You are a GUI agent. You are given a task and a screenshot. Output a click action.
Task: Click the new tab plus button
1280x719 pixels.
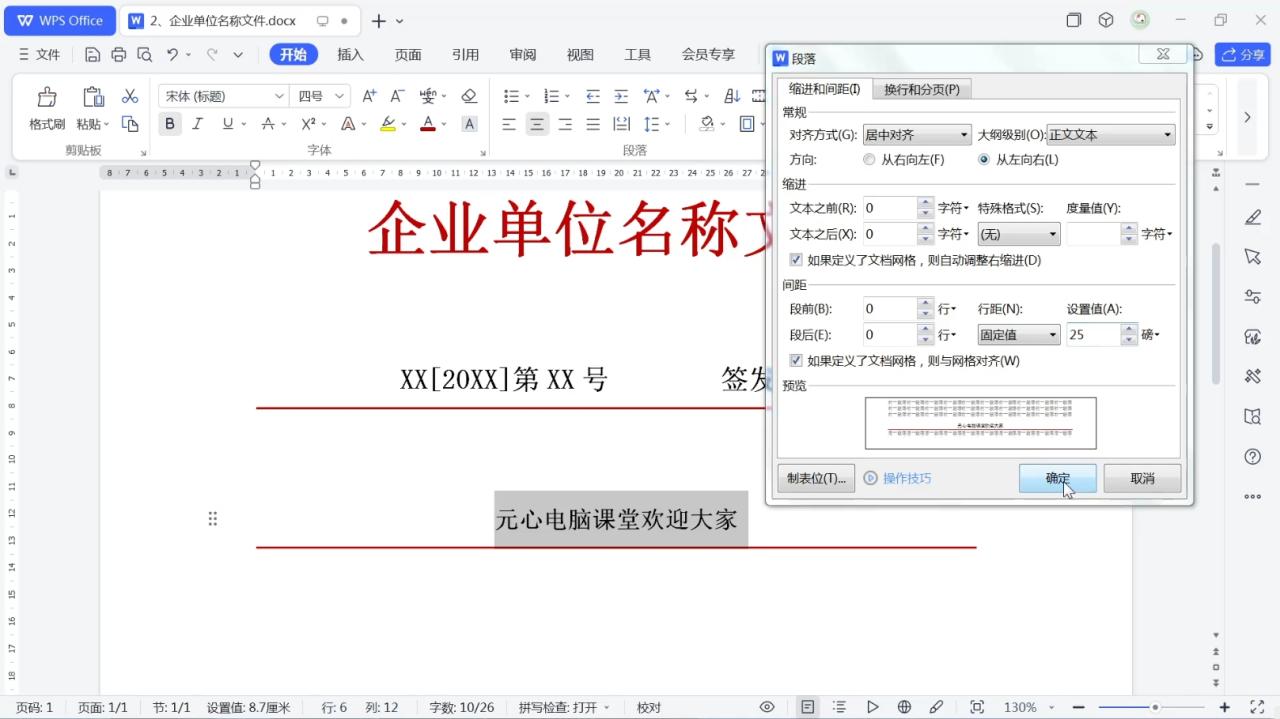coord(378,21)
